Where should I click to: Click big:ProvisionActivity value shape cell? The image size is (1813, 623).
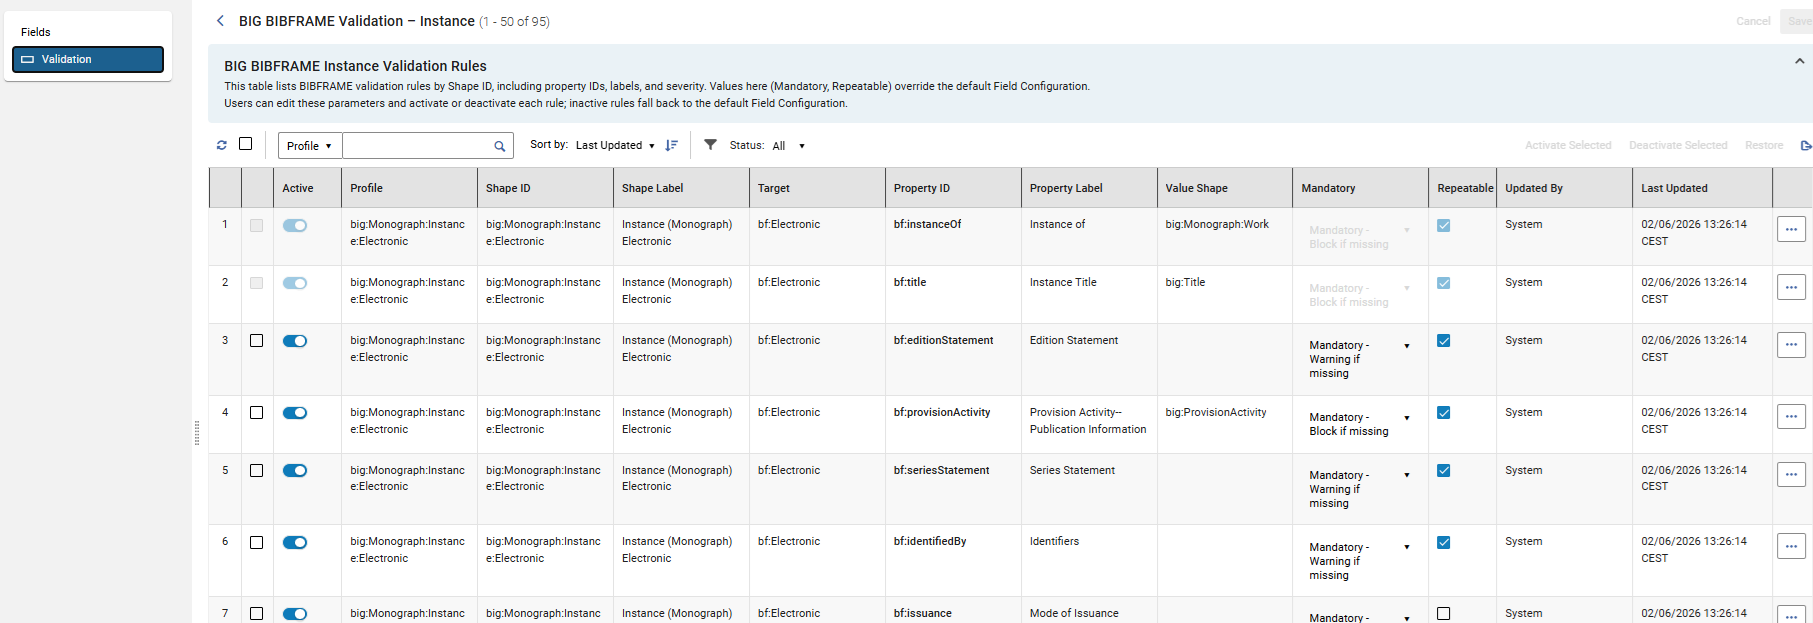1216,413
